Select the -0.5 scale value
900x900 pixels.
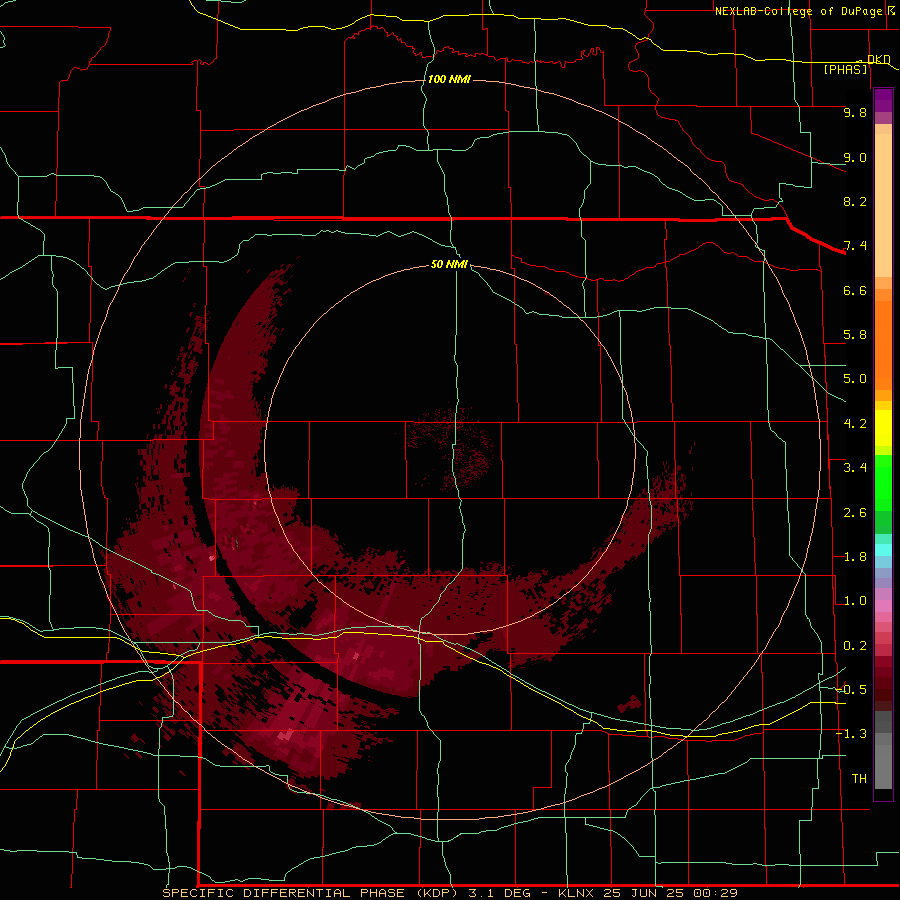click(851, 690)
